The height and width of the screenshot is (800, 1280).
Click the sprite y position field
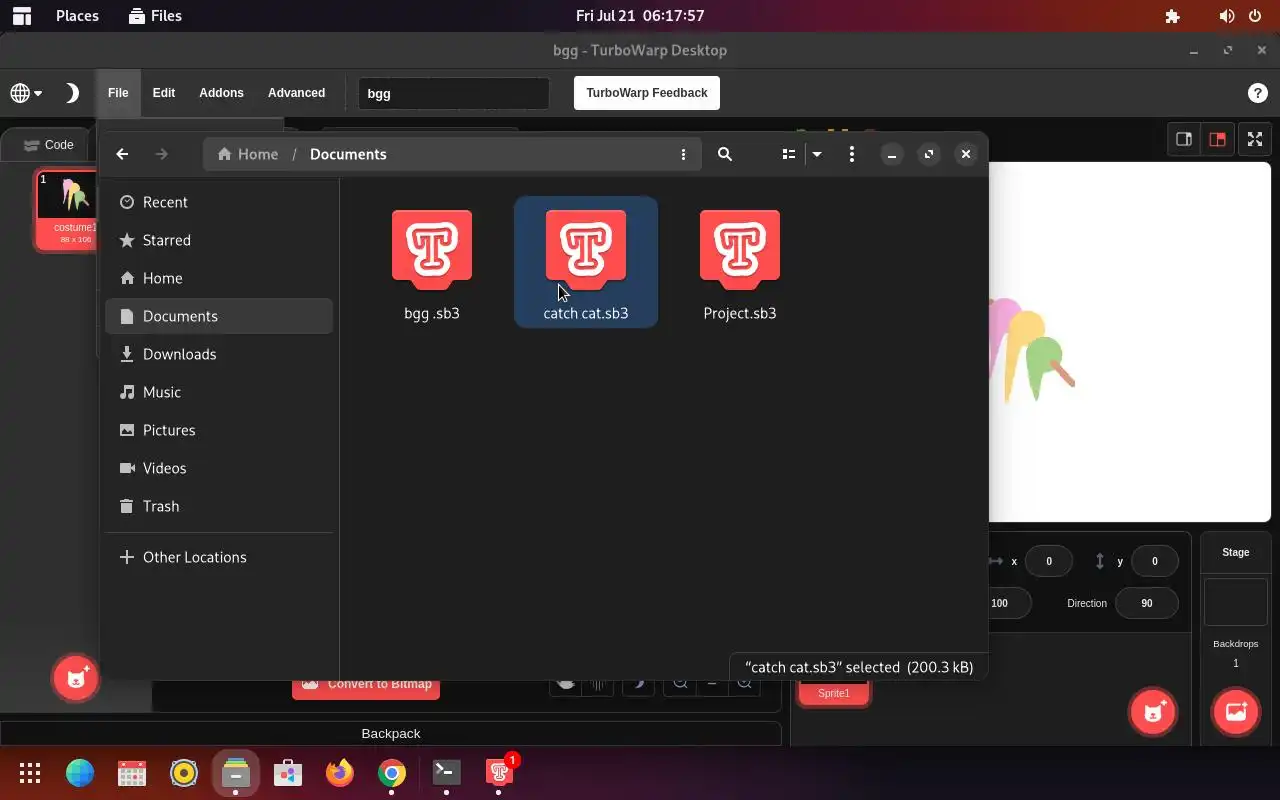(1154, 561)
